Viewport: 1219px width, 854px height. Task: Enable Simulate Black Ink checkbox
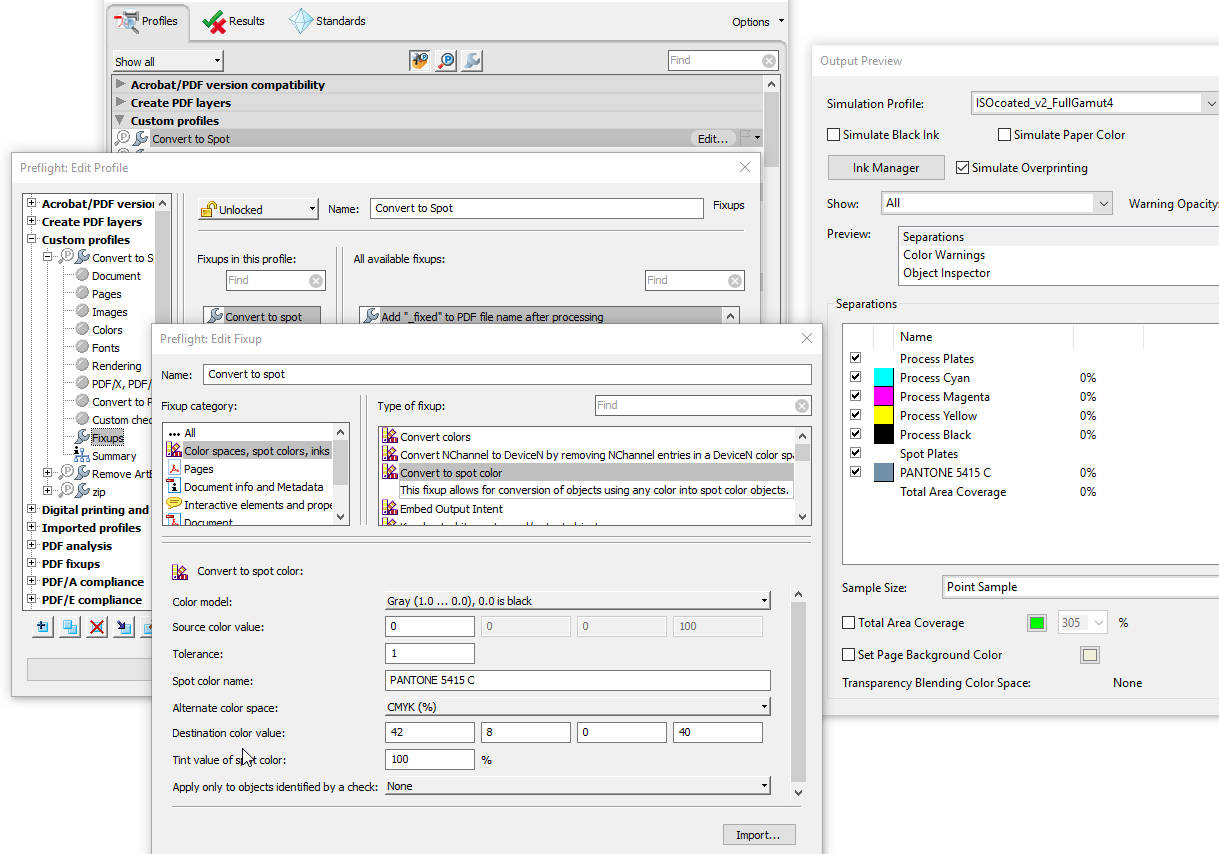[x=834, y=135]
